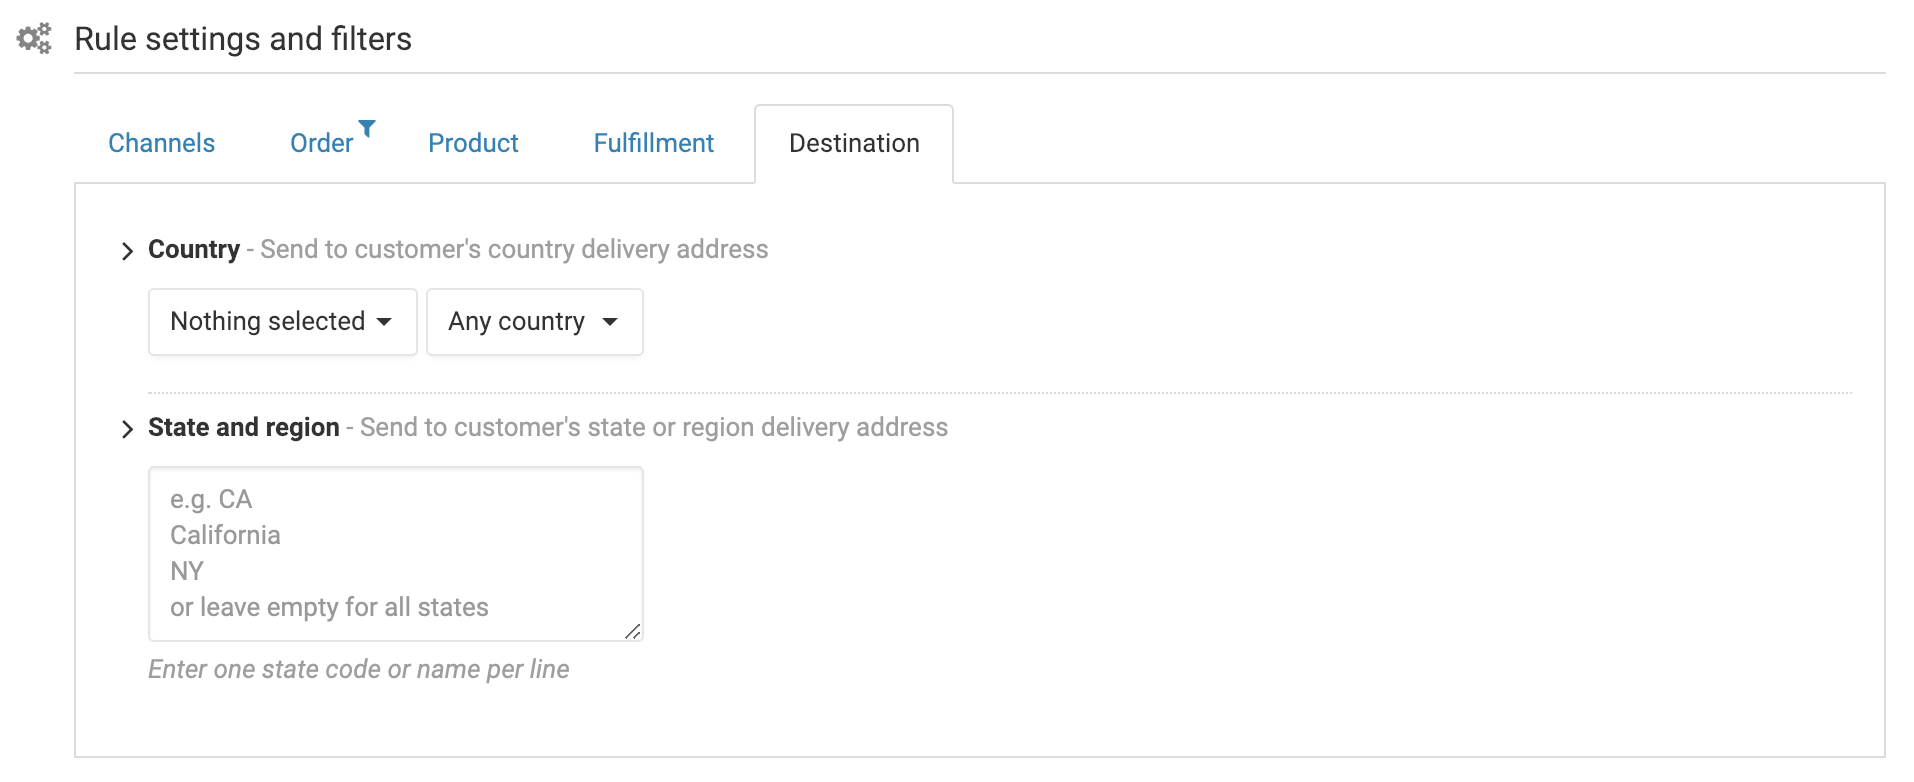Click the country delivery address description text
Screen dimensions: 1914x782
pyautogui.click(x=514, y=249)
